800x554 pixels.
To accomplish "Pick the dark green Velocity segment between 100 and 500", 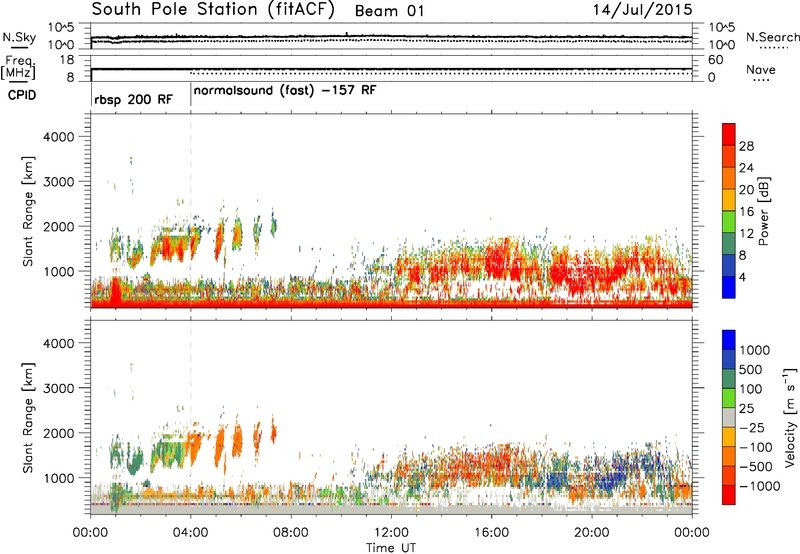I will click(x=729, y=380).
